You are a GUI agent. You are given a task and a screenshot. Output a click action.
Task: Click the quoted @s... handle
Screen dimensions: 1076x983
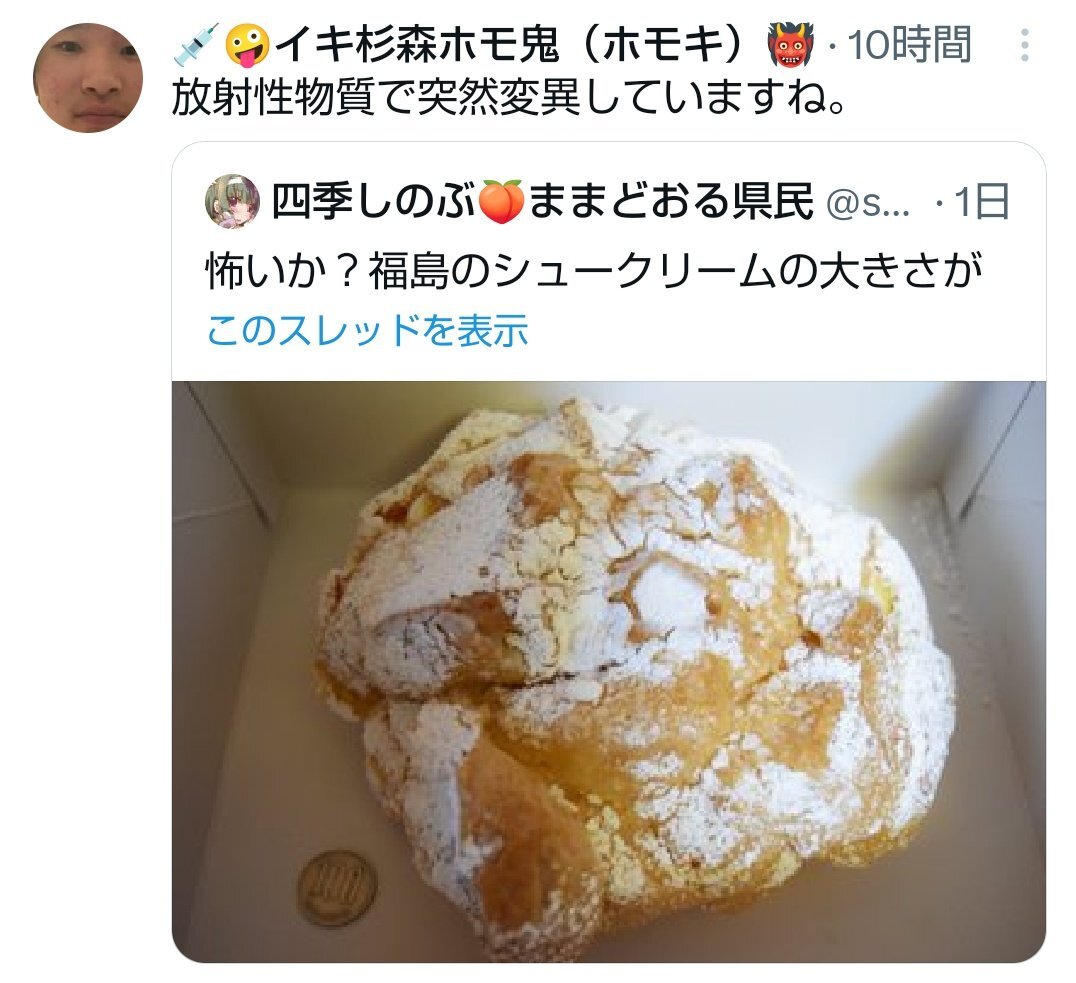click(x=868, y=203)
